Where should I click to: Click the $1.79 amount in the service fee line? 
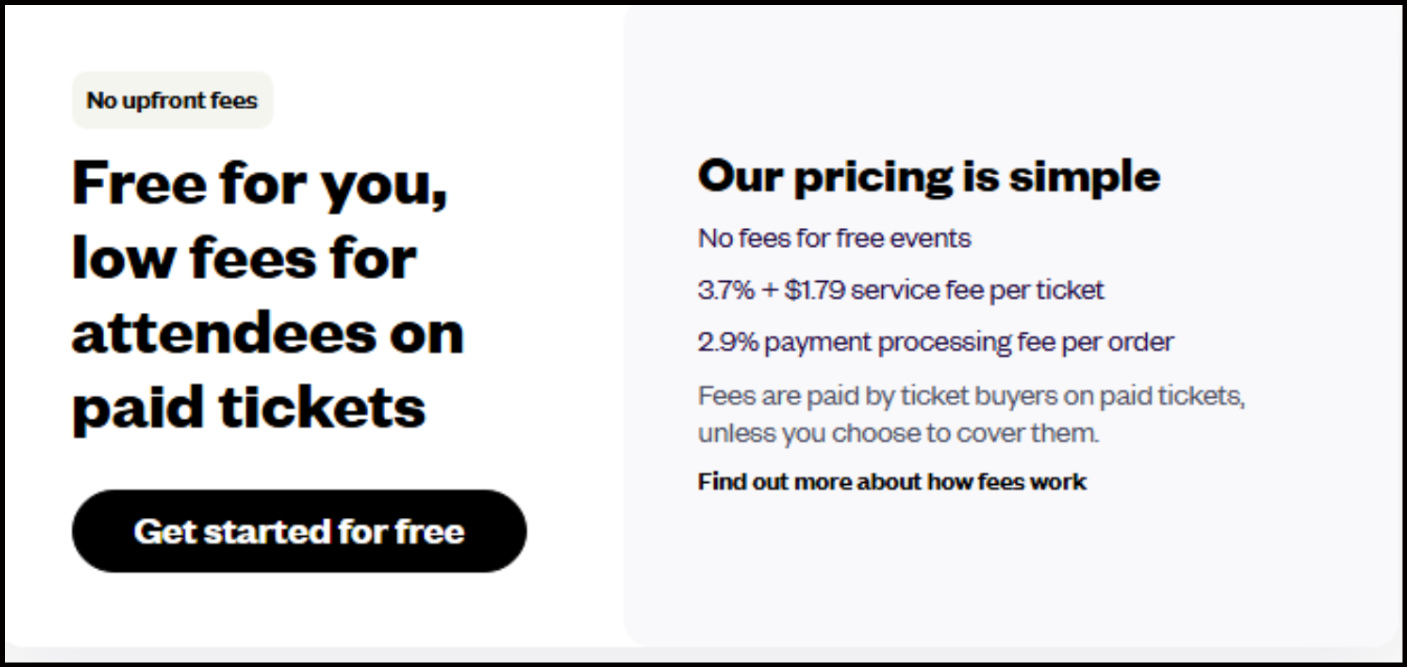pyautogui.click(x=814, y=291)
